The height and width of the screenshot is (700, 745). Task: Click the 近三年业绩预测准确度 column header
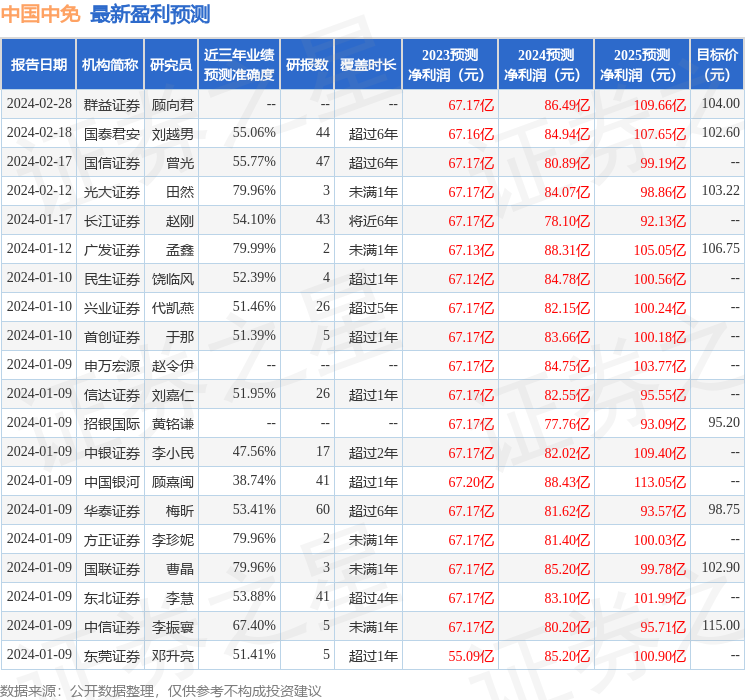(x=239, y=65)
